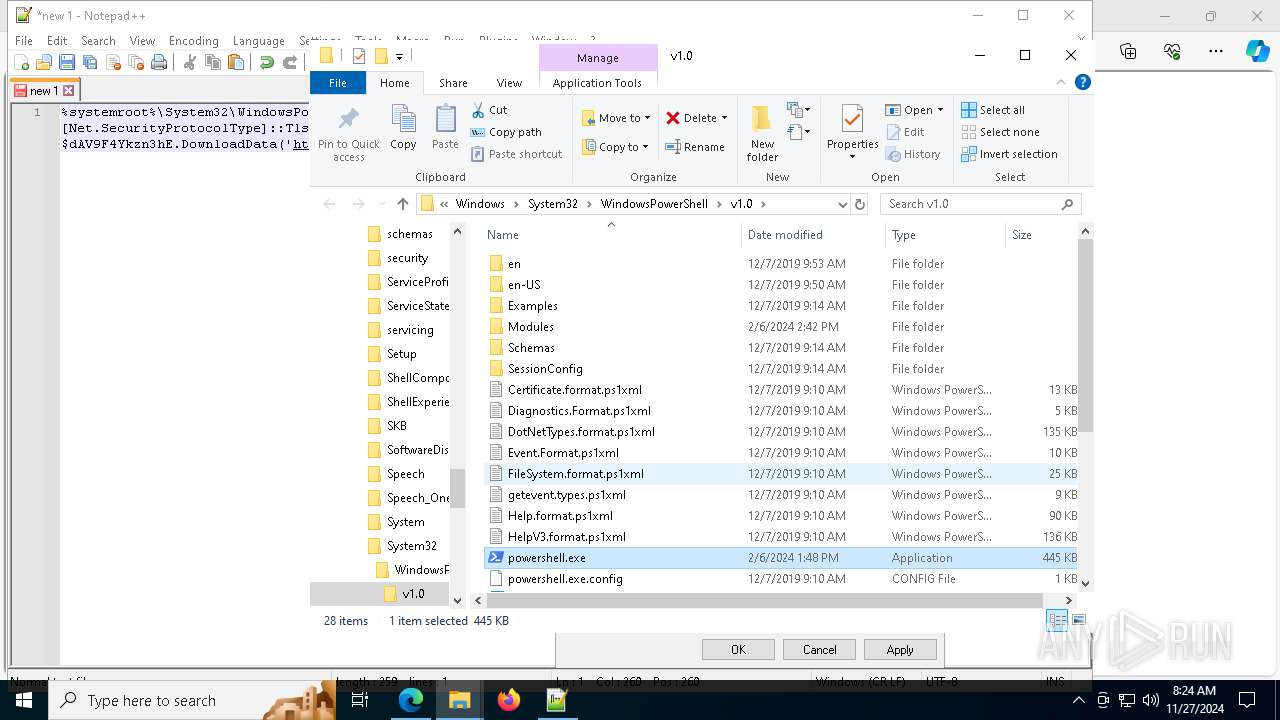Click large Copy button in Explorer ribbon
This screenshot has width=1280, height=720.
404,127
